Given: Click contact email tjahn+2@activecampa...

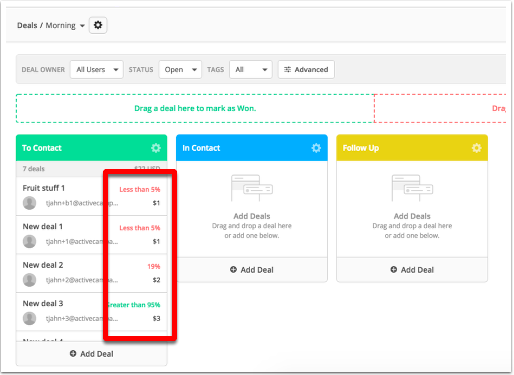Looking at the screenshot, I should click(82, 280).
